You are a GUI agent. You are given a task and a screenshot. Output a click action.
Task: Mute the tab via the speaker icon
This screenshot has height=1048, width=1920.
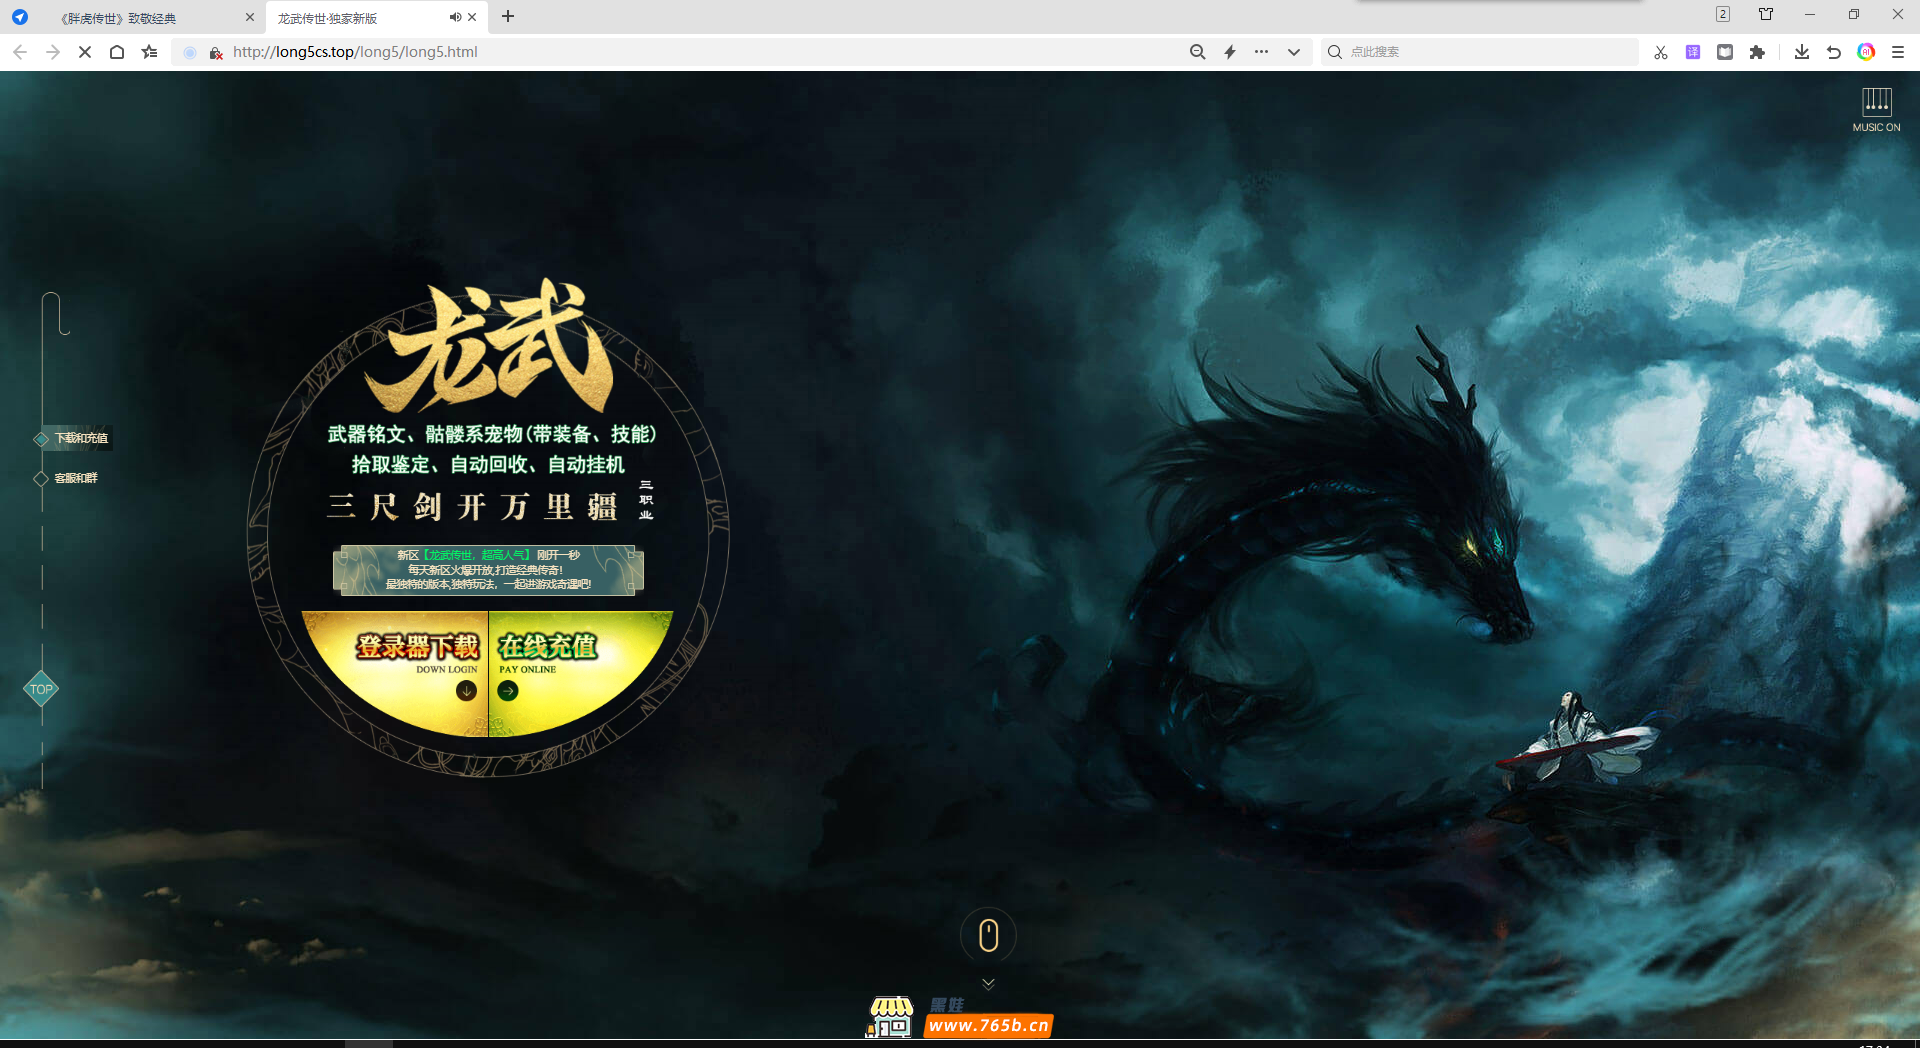coord(455,17)
